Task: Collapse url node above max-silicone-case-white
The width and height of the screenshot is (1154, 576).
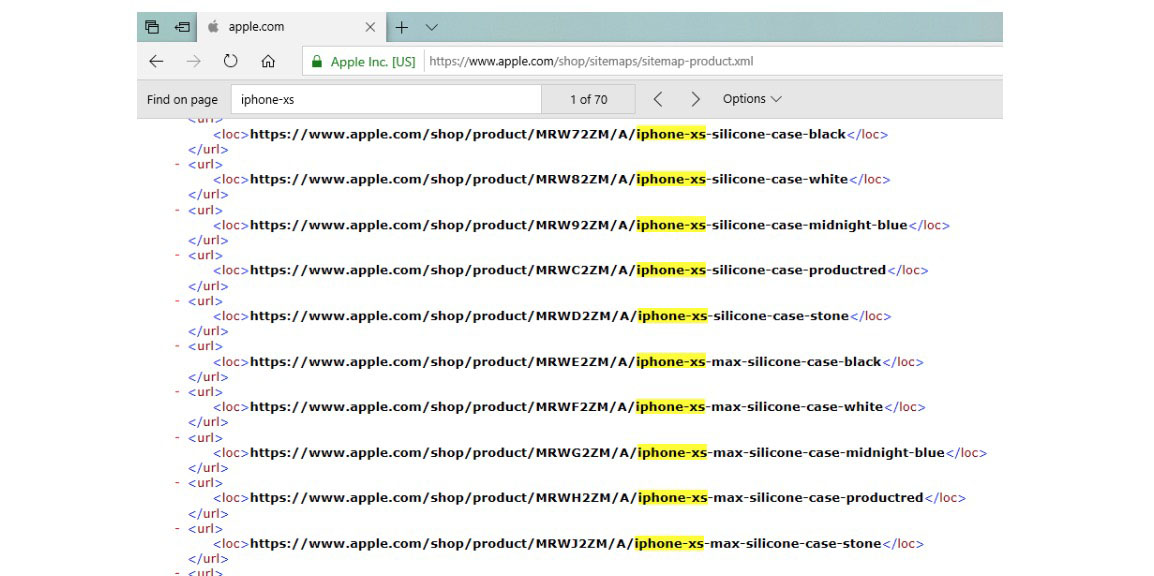Action: click(x=177, y=392)
